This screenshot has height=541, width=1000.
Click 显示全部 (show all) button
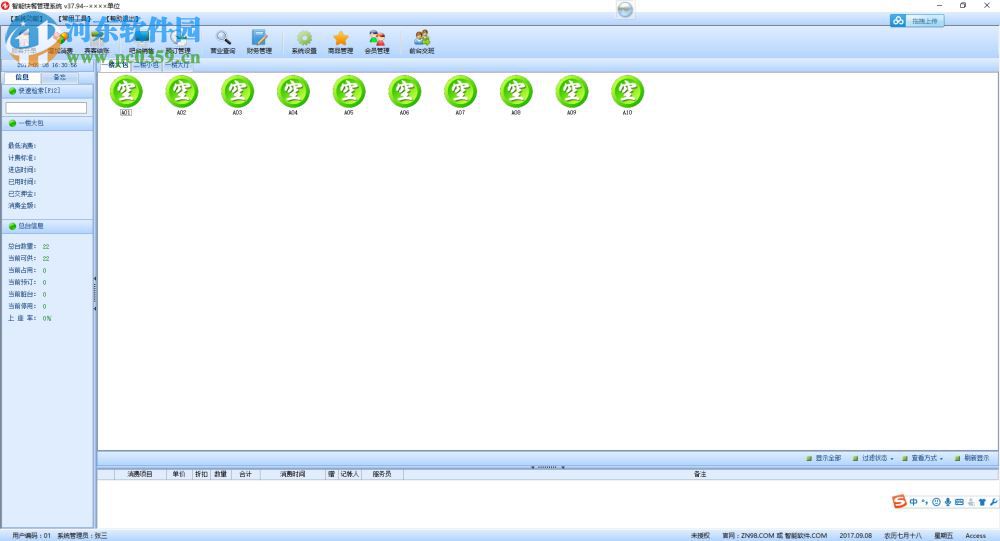coord(823,458)
